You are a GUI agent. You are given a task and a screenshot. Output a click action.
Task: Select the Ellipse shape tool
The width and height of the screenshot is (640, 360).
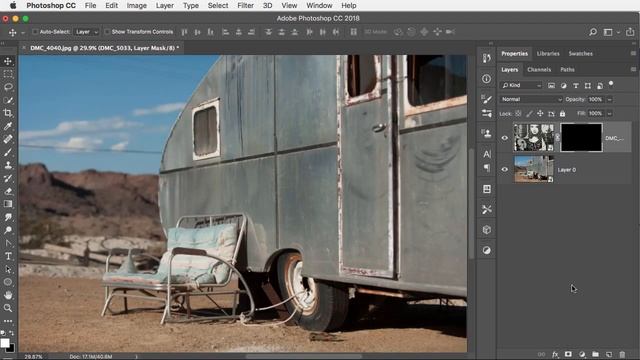(8, 282)
